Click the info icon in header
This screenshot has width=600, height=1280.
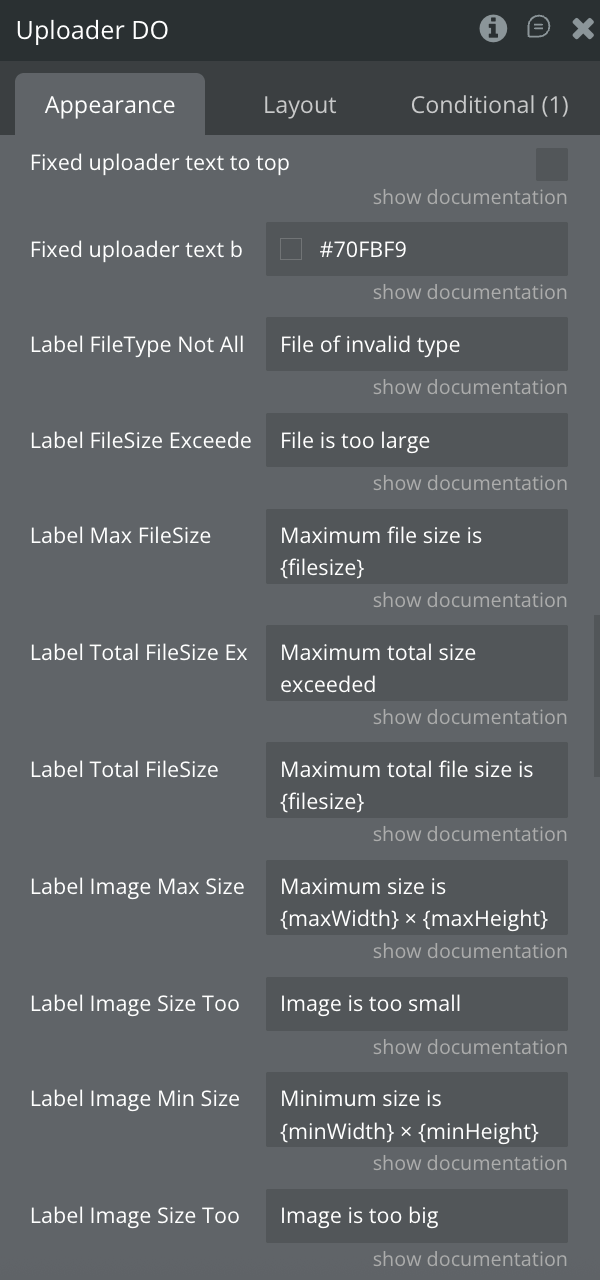pyautogui.click(x=493, y=28)
